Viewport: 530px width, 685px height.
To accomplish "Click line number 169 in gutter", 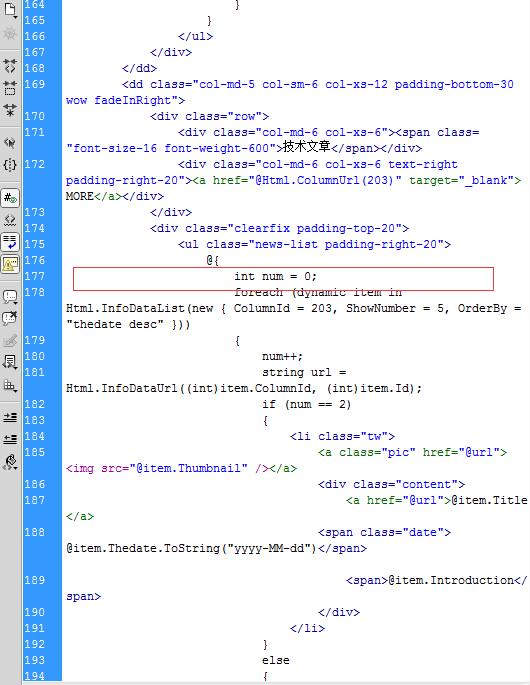I will 35,84.
